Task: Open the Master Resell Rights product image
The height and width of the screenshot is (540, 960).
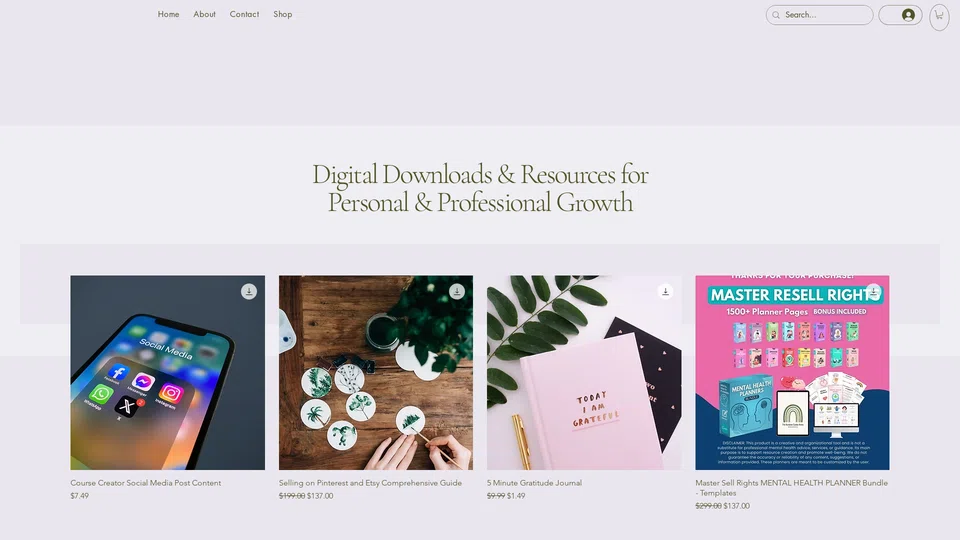Action: click(x=792, y=372)
